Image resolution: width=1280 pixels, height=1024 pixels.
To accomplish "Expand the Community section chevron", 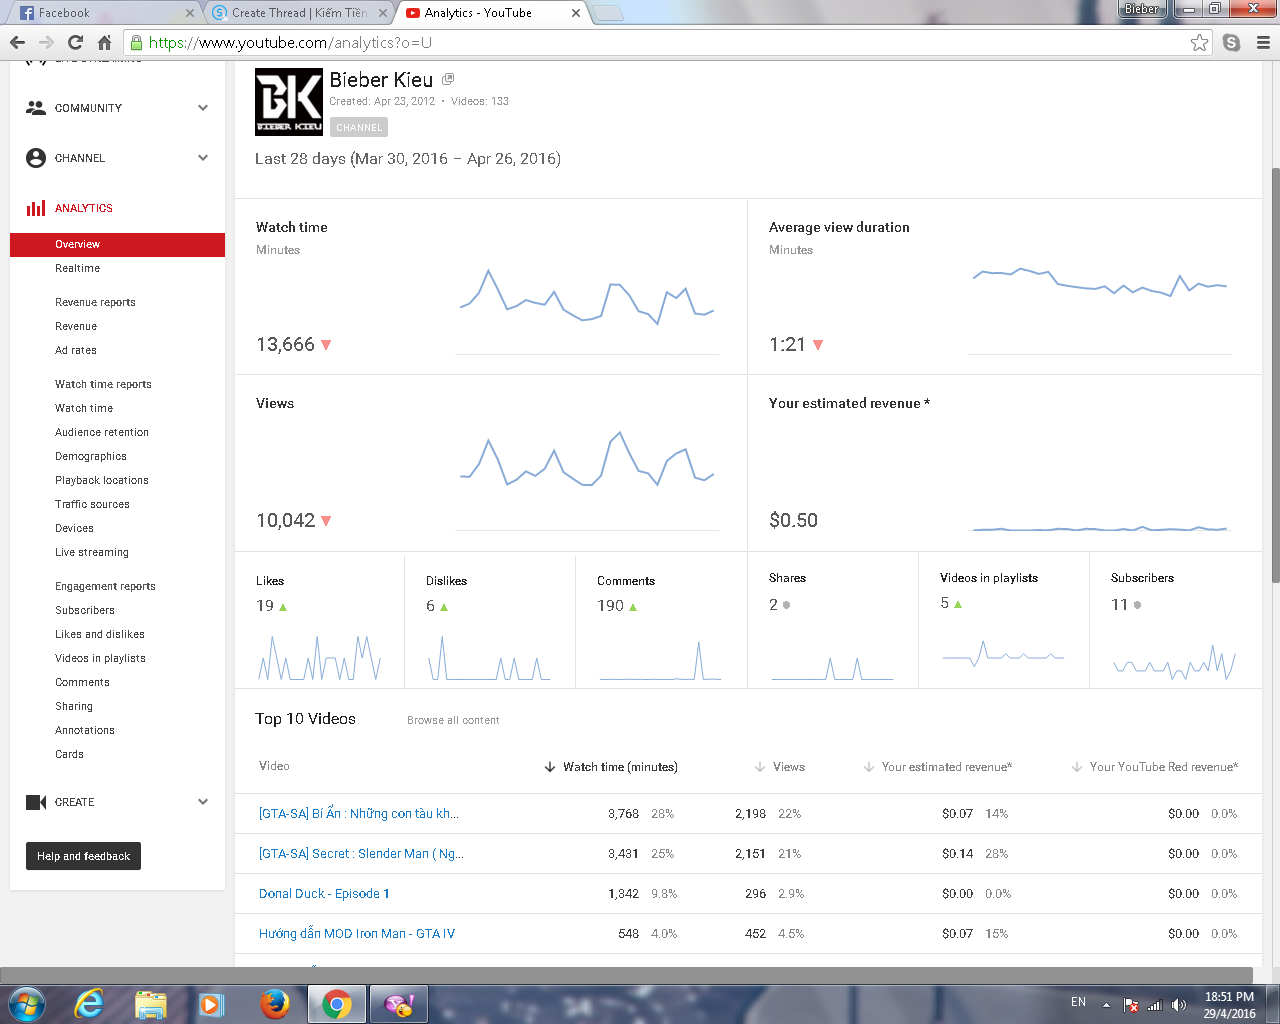I will tap(203, 108).
